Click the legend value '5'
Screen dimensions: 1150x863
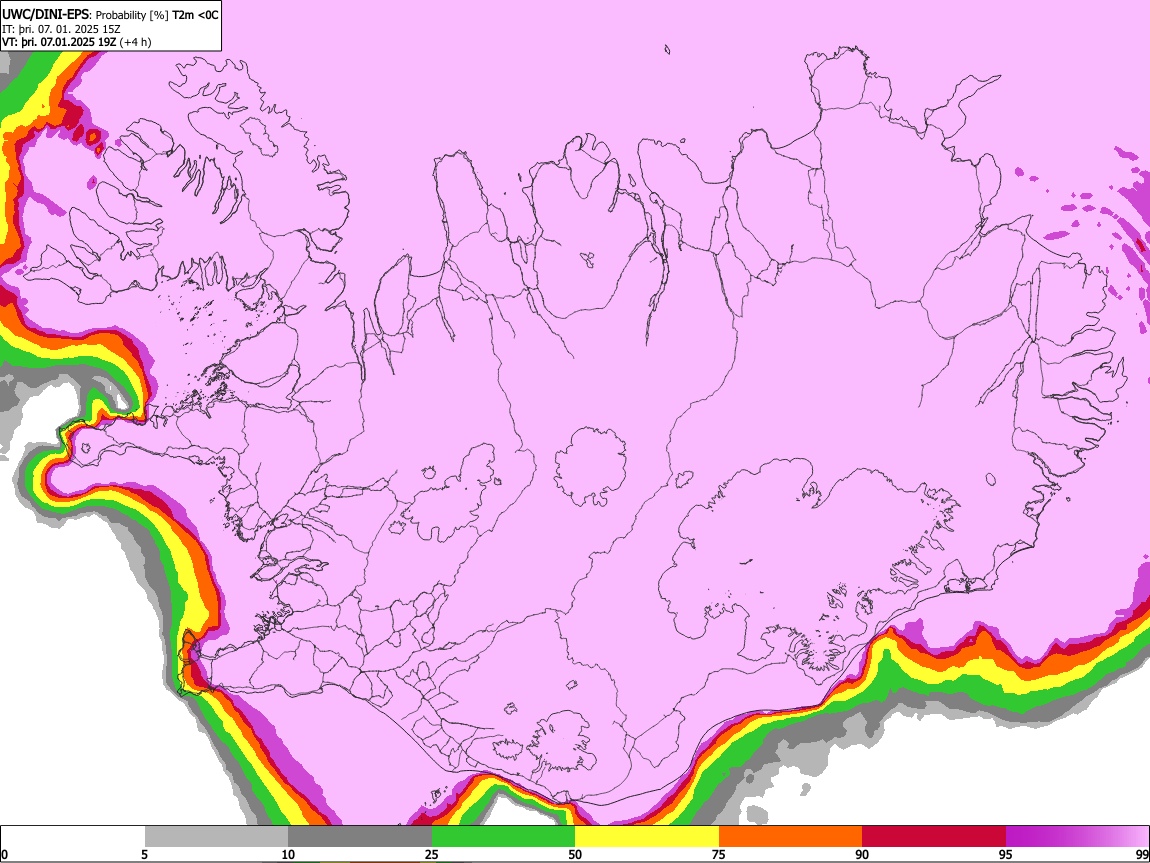(144, 855)
